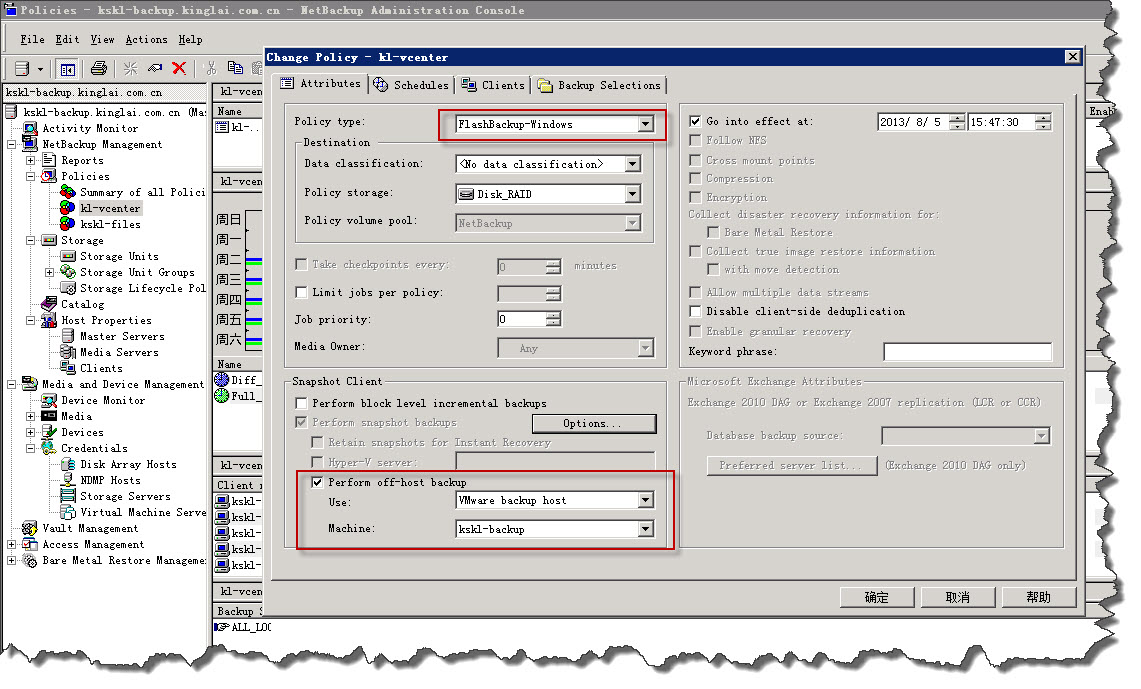Viewport: 1141px width, 689px height.
Task: Click the Preferred server list... button
Action: 792,466
